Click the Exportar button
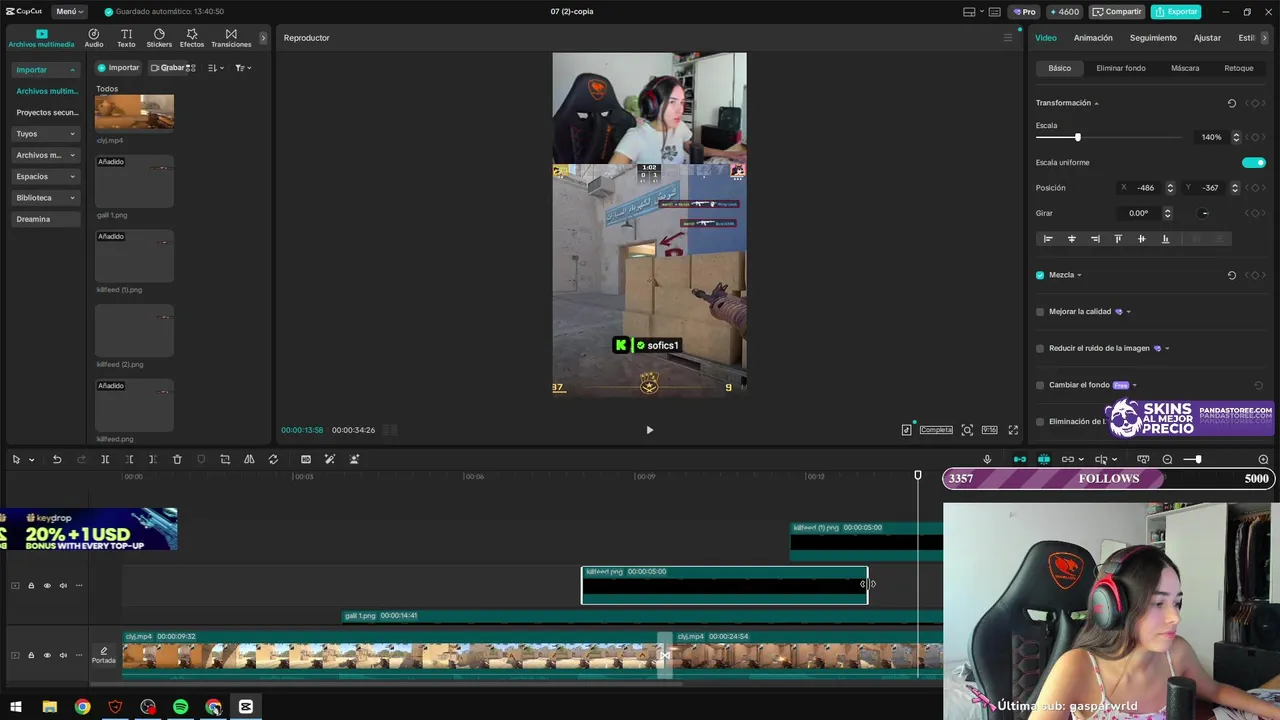The image size is (1280, 720). coord(1176,11)
